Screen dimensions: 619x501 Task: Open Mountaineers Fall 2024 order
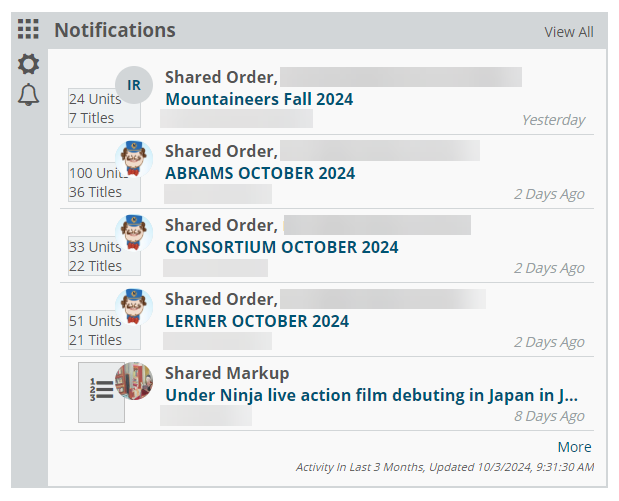[259, 99]
